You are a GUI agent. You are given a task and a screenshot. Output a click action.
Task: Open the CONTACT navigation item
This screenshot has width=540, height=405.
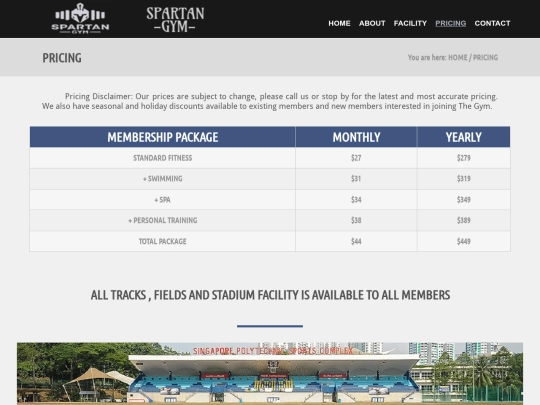tap(492, 23)
